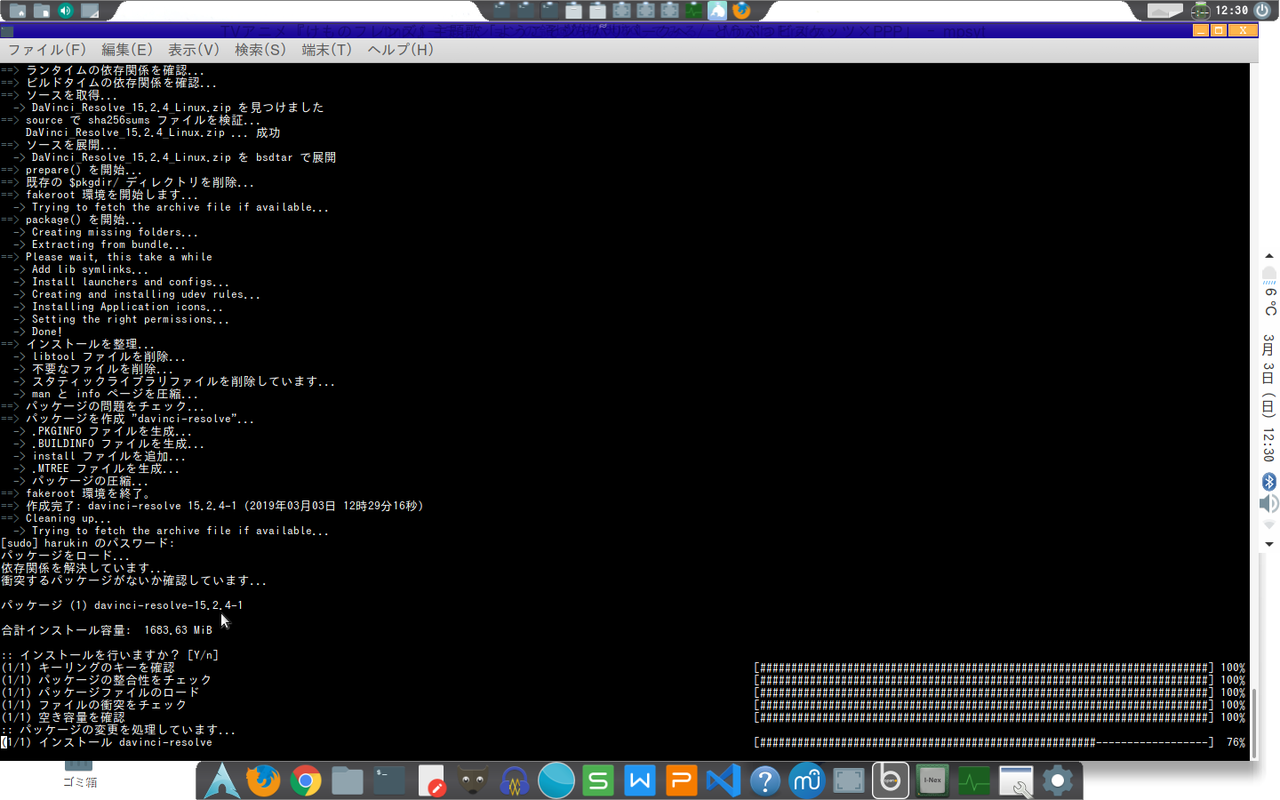Click the 6°C temperature readout

tap(1270, 301)
